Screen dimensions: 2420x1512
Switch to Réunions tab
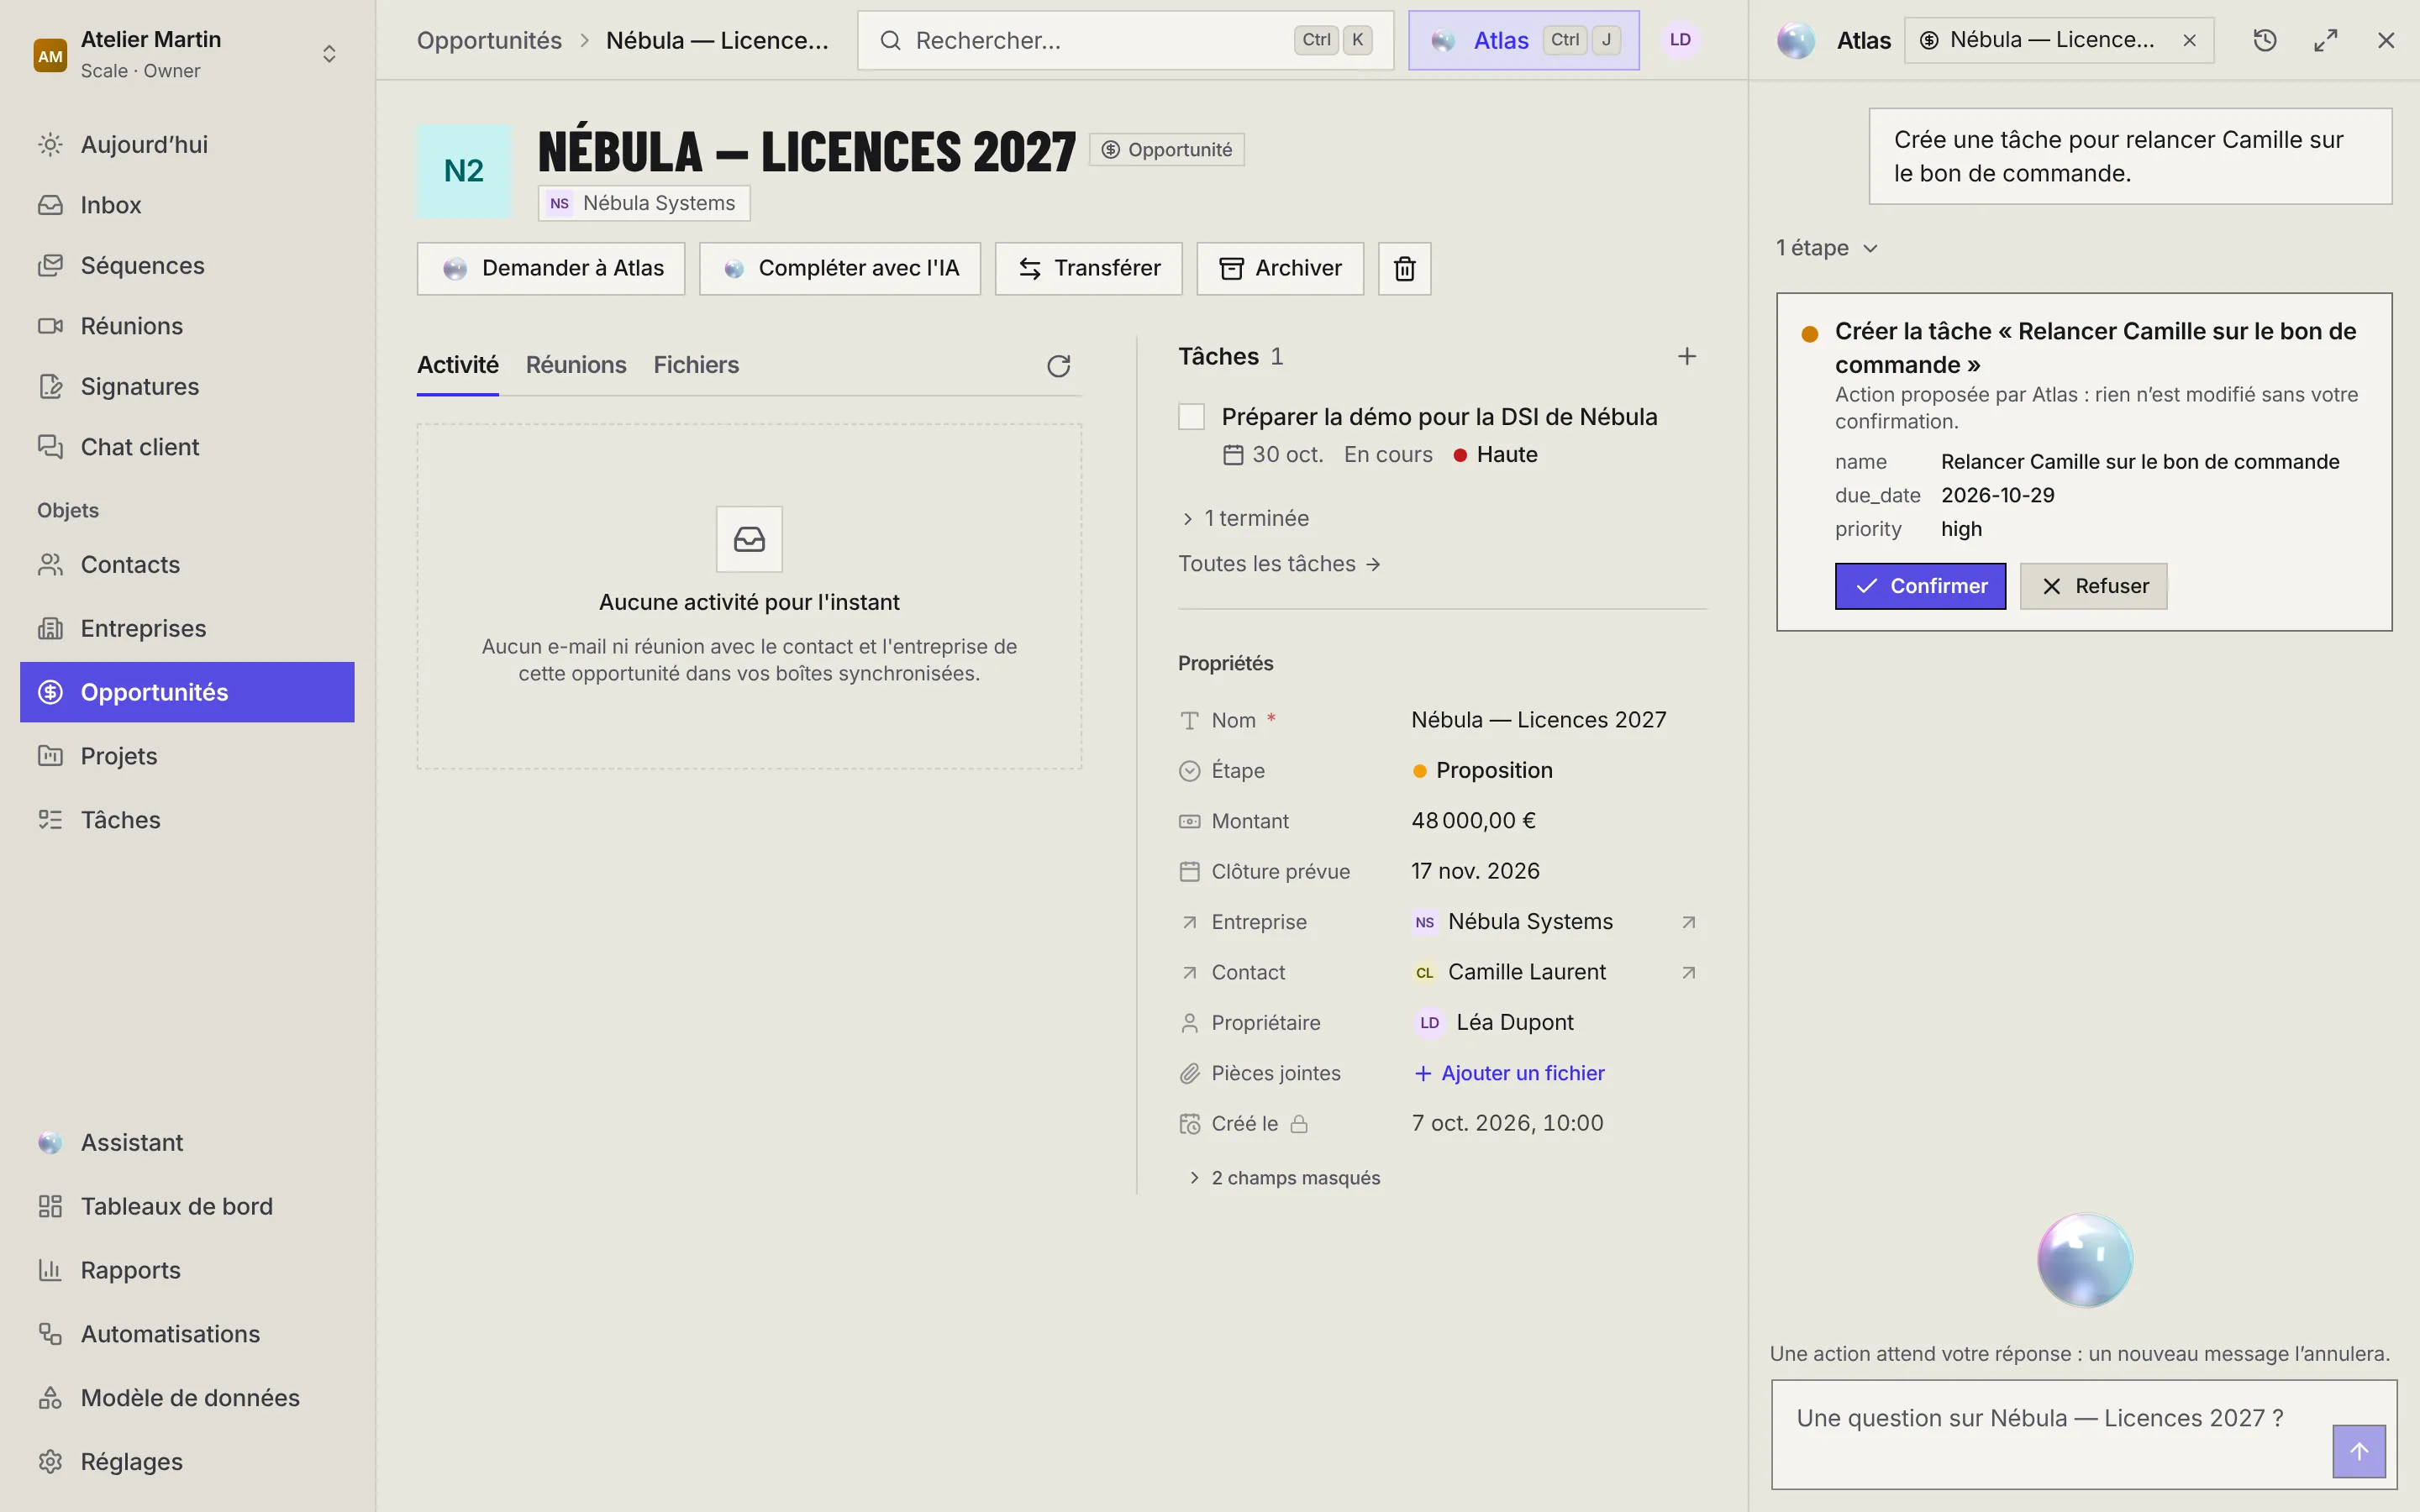[576, 365]
